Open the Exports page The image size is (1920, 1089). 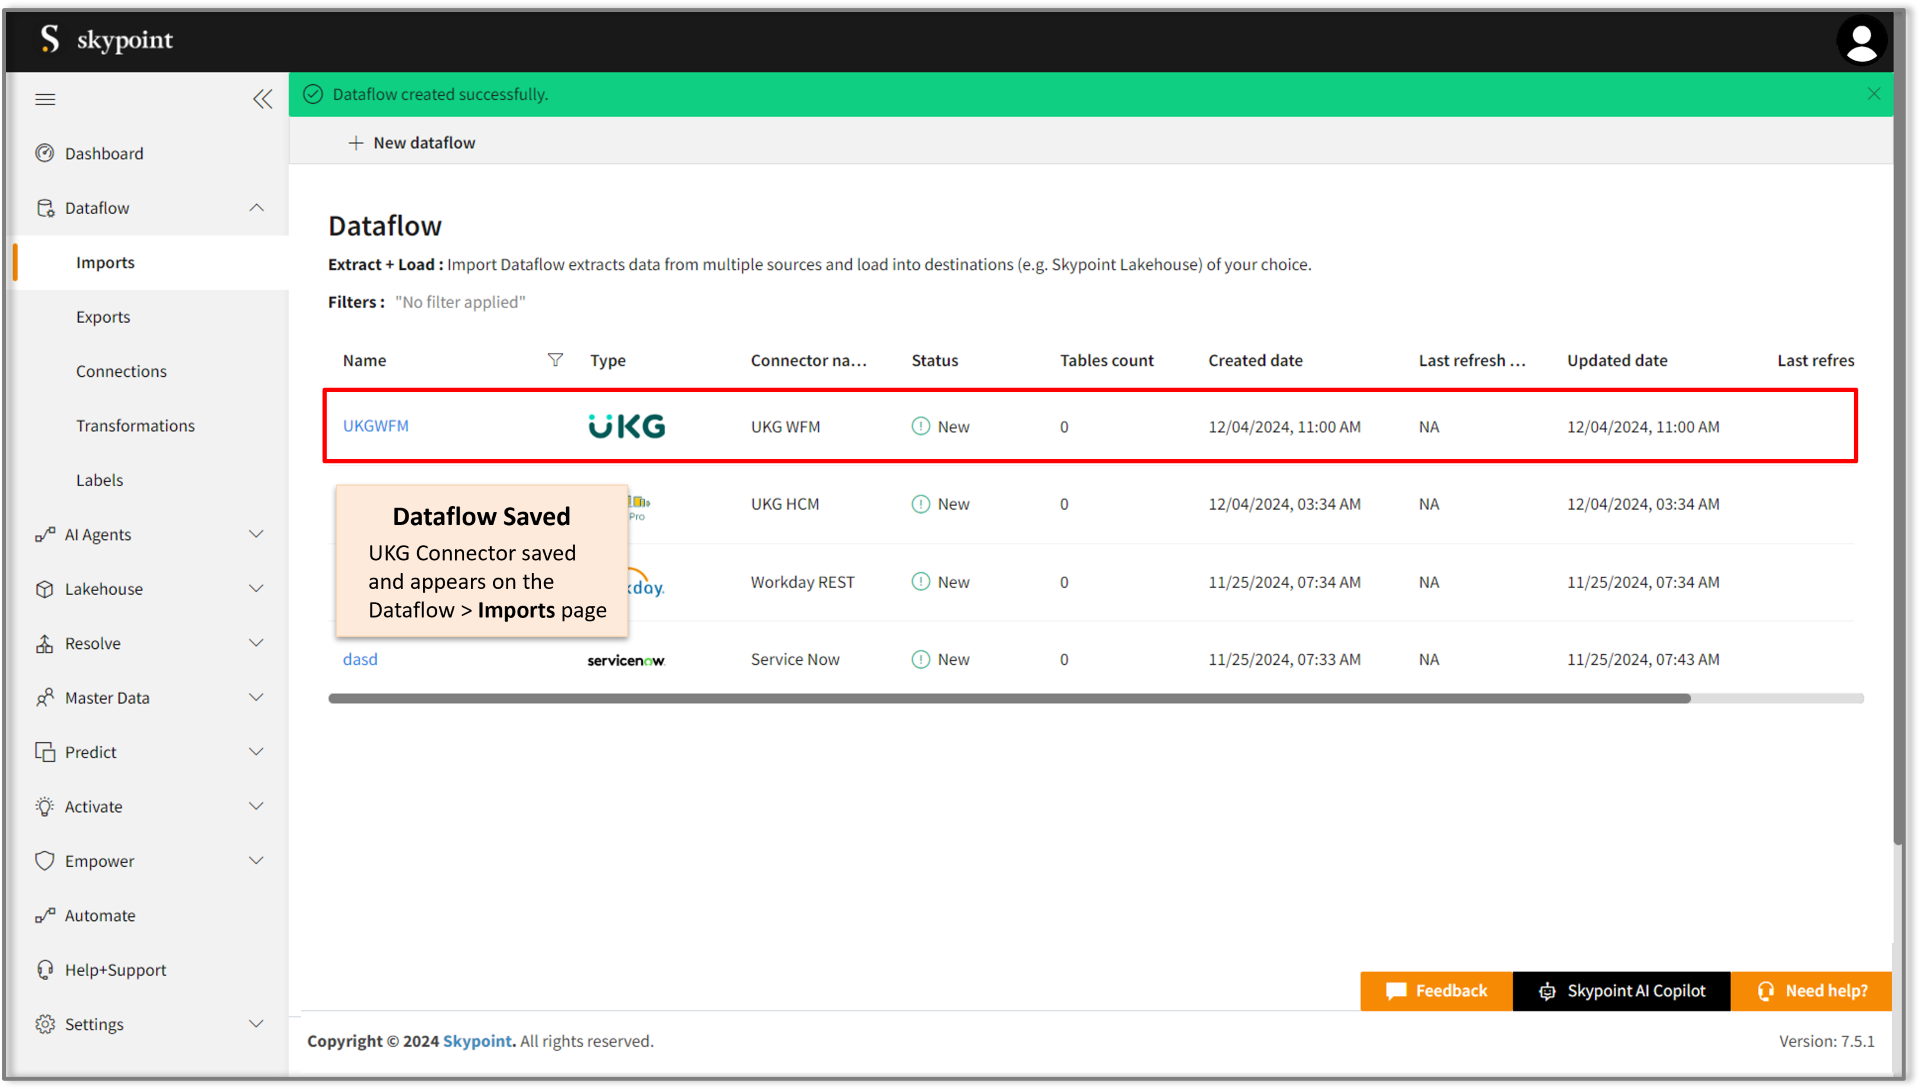[103, 317]
